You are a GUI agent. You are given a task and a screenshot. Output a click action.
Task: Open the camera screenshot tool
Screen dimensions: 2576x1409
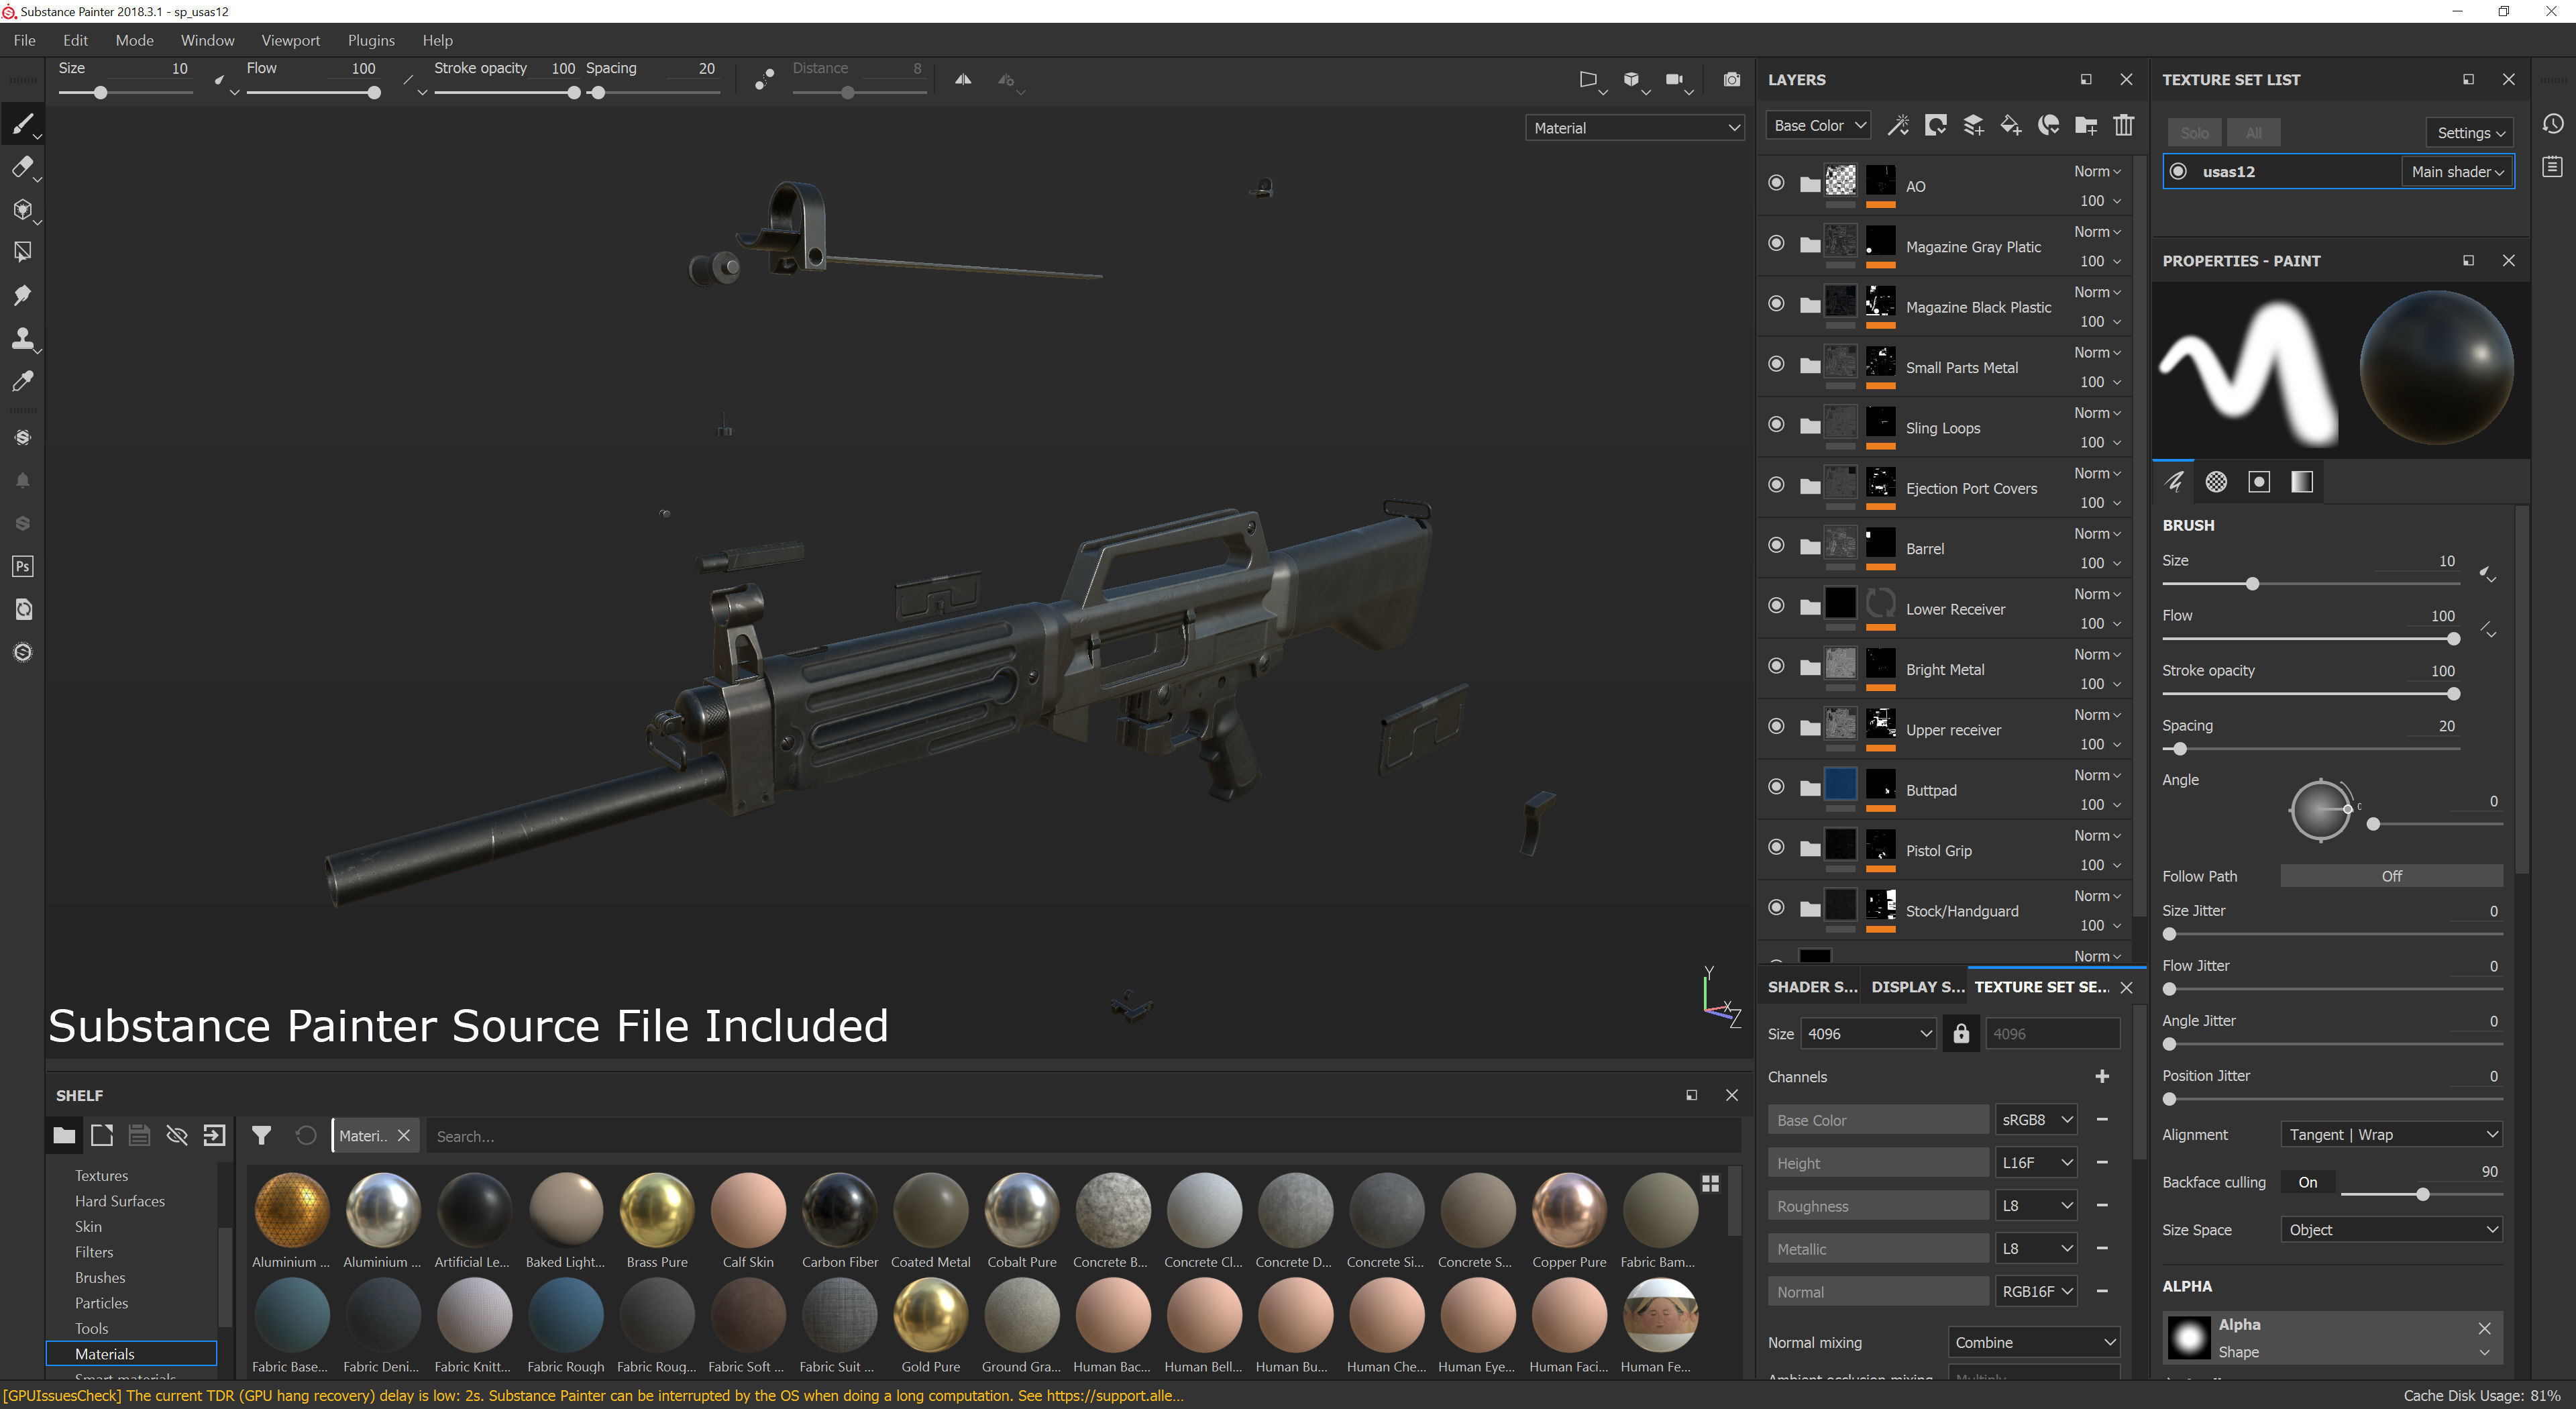click(x=1731, y=80)
